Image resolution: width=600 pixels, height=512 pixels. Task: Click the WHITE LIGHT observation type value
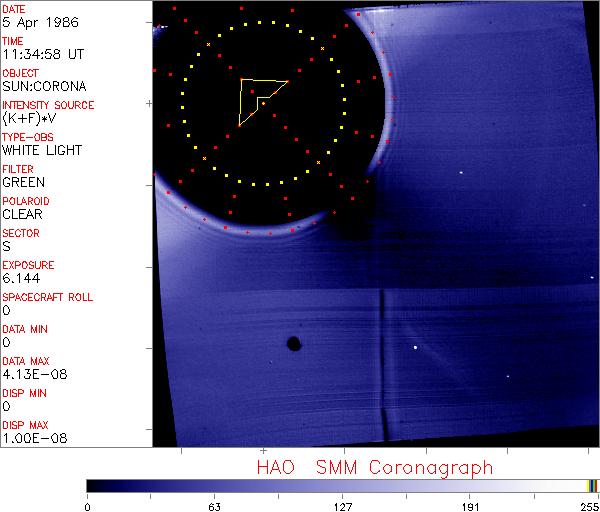[x=41, y=150]
